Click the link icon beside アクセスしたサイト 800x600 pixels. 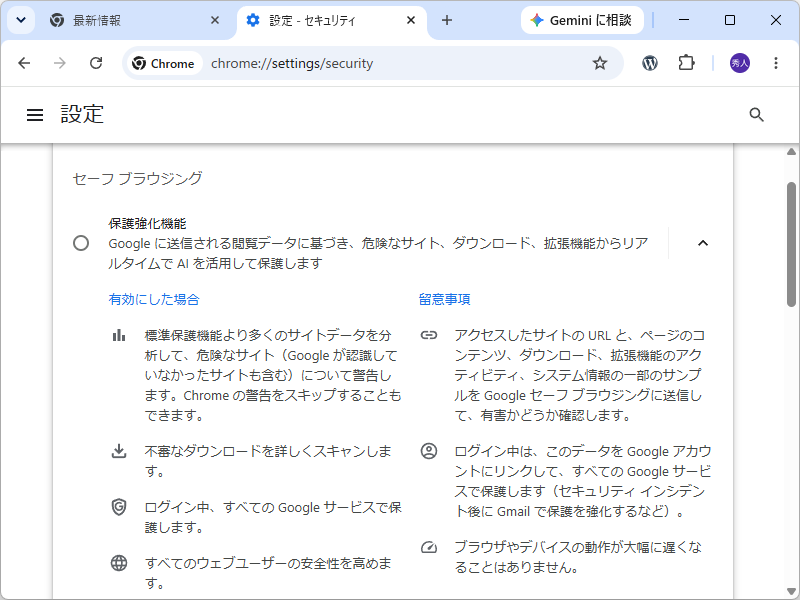[429, 335]
